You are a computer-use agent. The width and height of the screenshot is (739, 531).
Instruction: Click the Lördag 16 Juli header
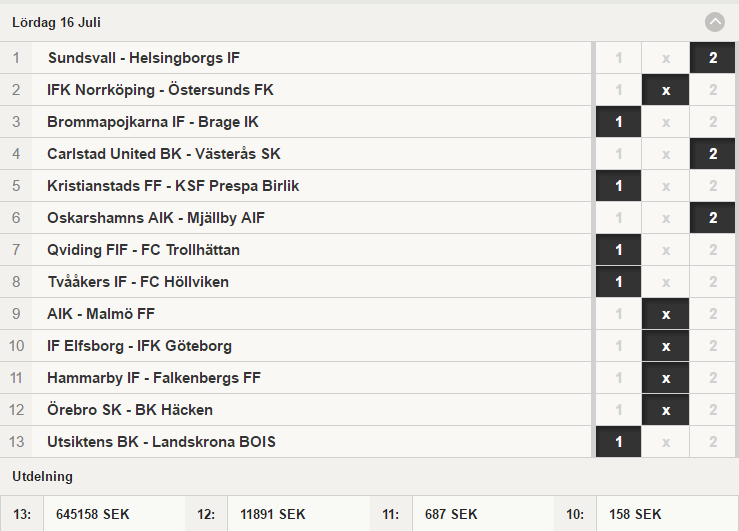[x=56, y=23]
